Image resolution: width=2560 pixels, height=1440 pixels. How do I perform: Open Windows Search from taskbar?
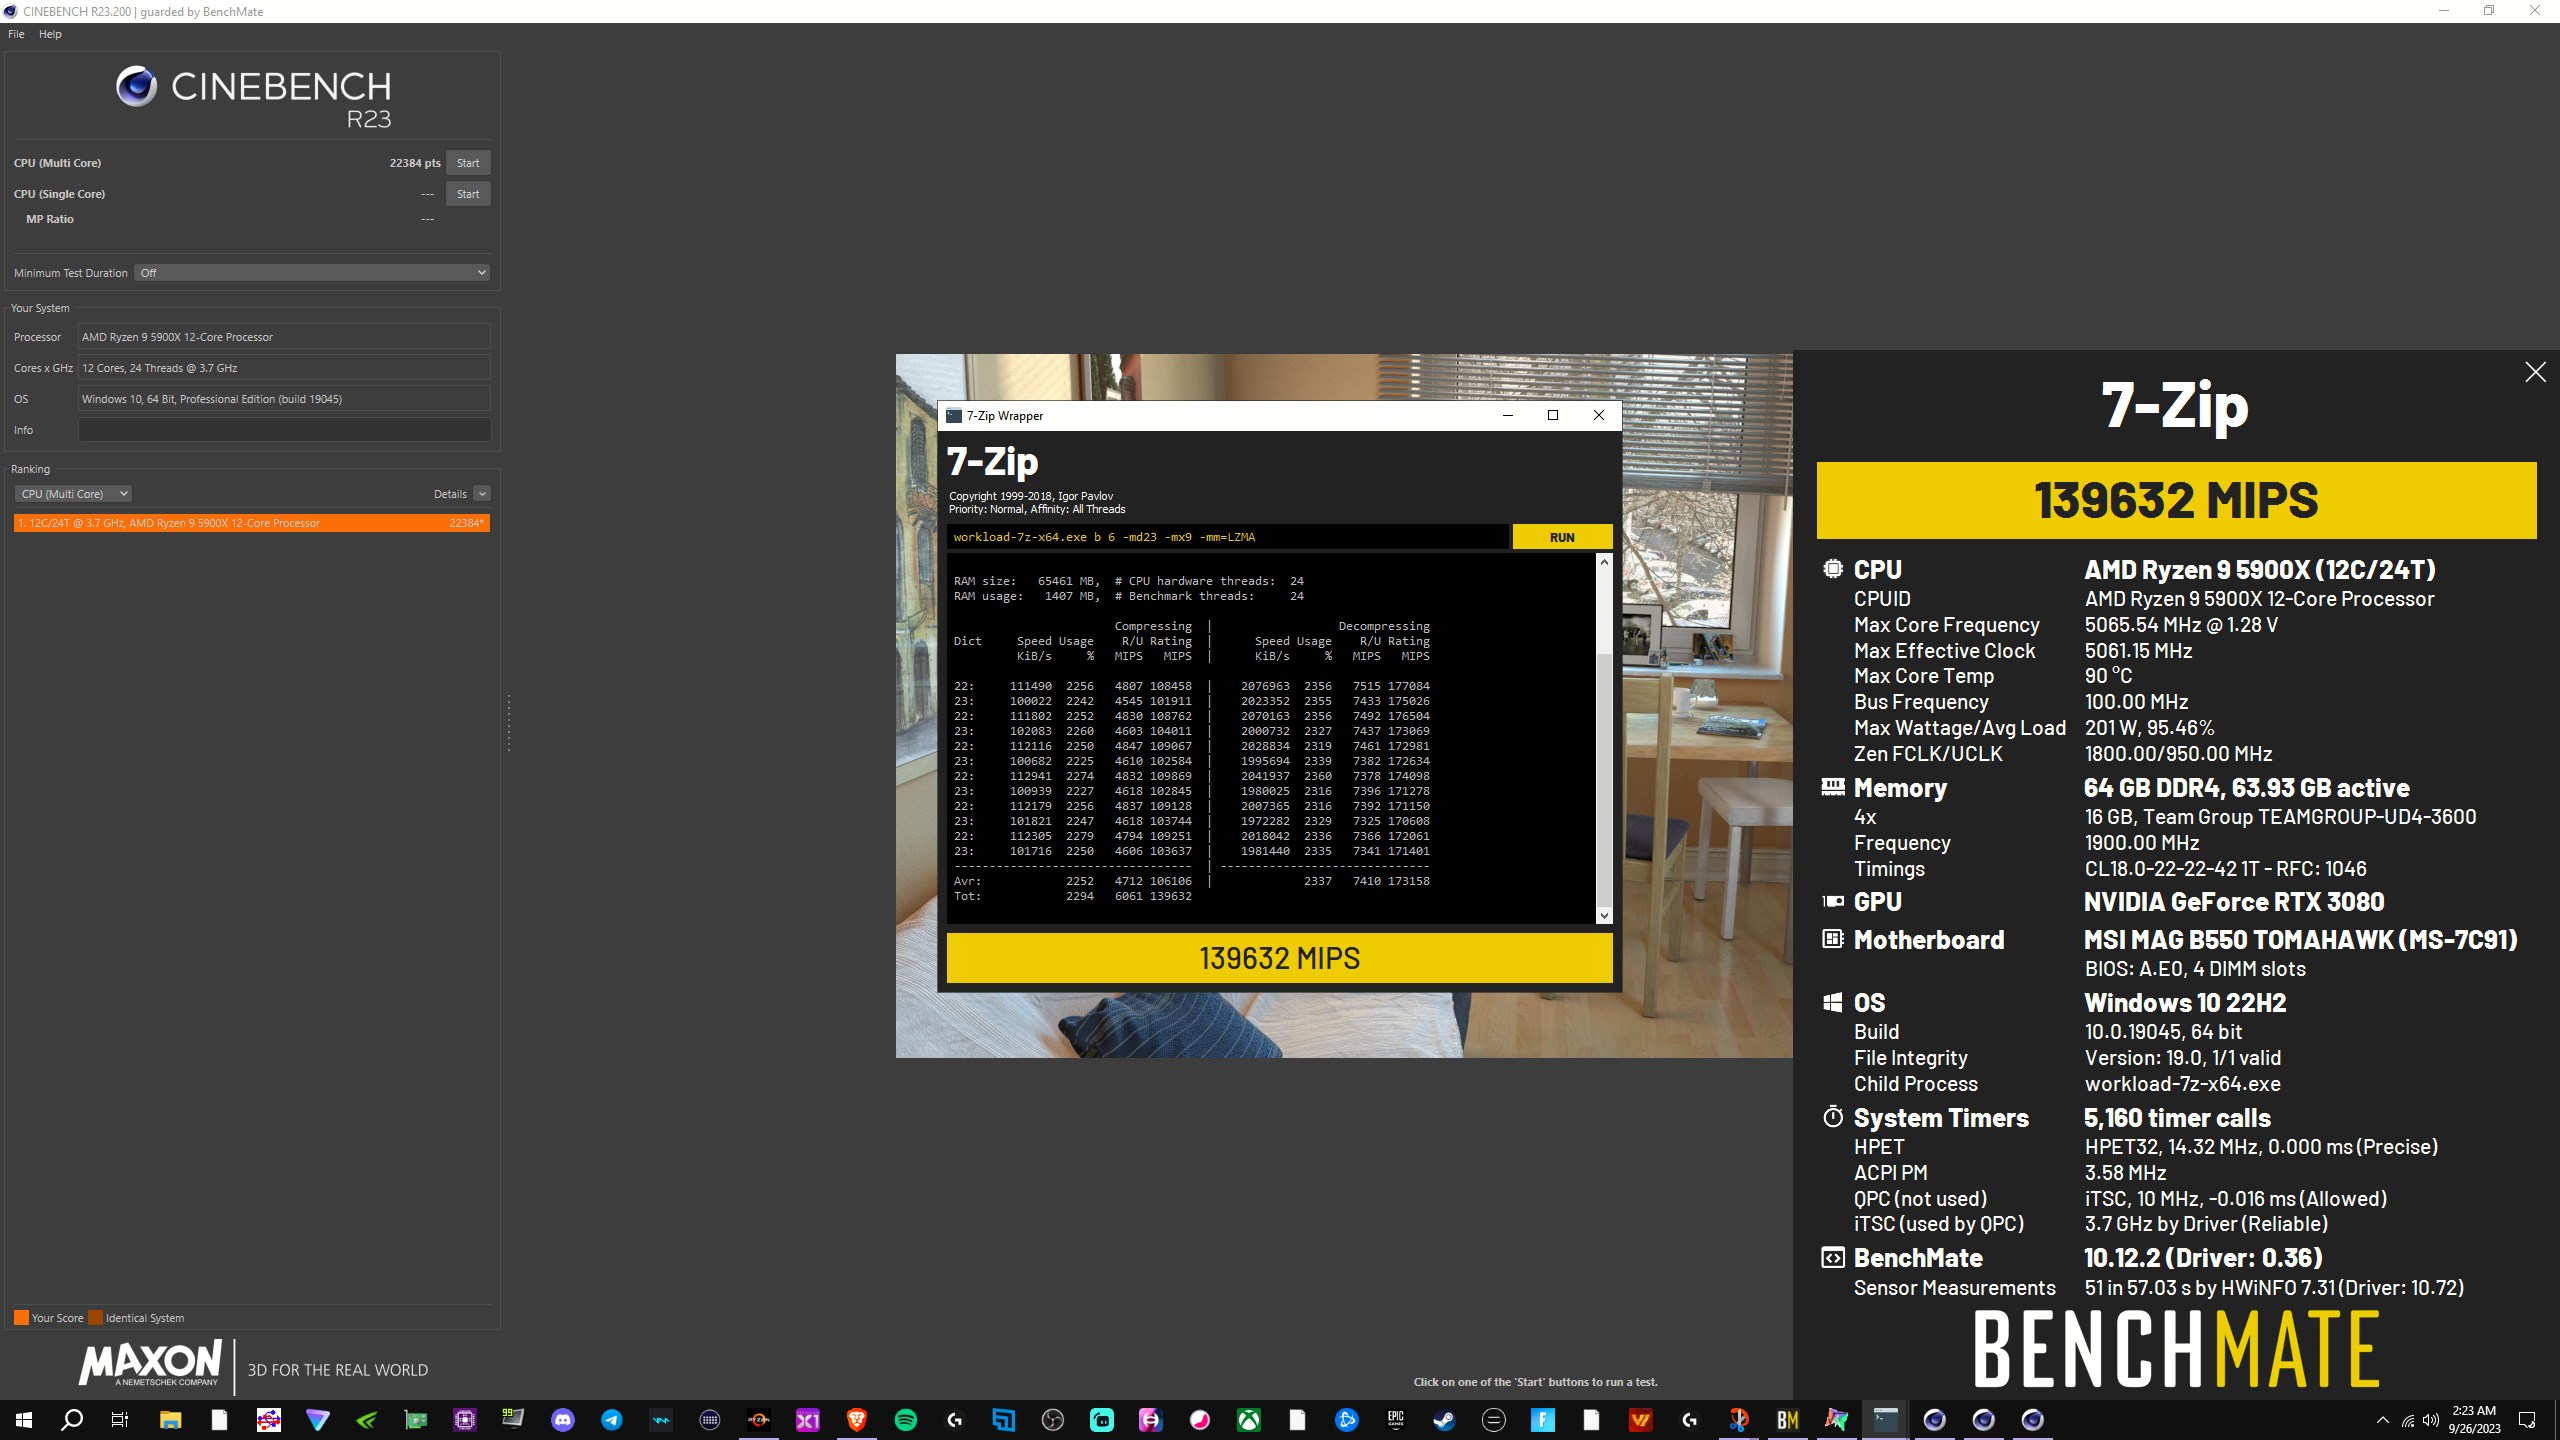pyautogui.click(x=72, y=1420)
